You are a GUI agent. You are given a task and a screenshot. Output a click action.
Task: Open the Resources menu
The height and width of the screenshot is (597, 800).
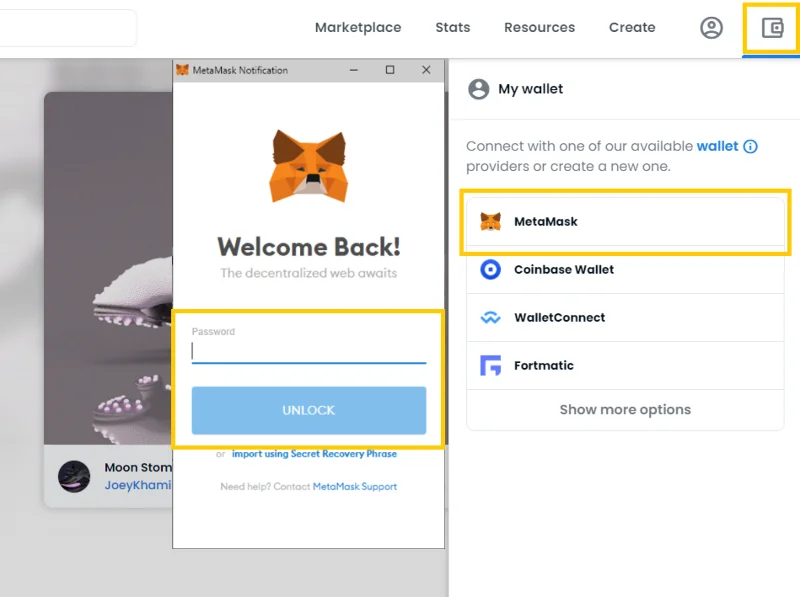[x=539, y=28]
